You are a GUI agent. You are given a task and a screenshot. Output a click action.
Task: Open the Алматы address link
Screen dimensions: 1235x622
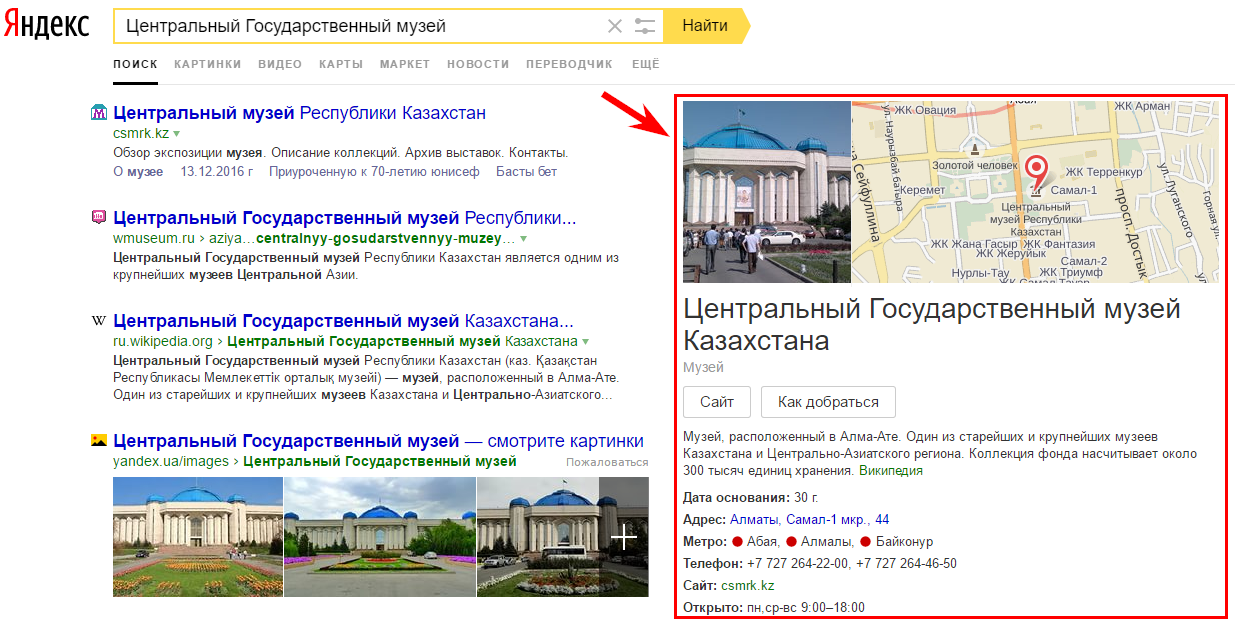[754, 520]
